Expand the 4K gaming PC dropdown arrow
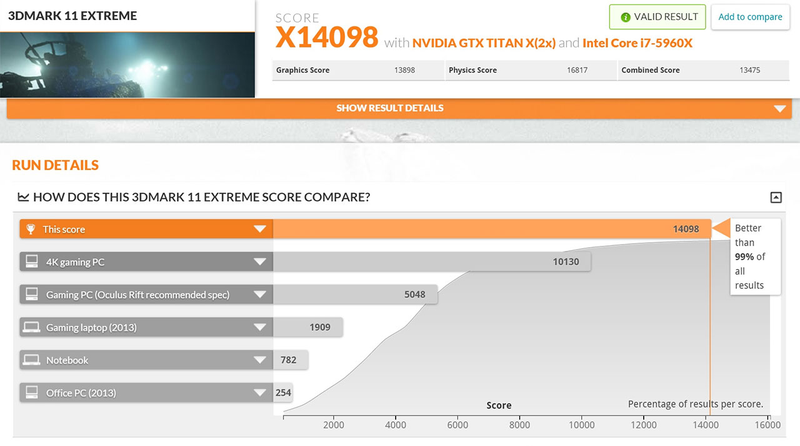This screenshot has height=446, width=800. coord(260,262)
